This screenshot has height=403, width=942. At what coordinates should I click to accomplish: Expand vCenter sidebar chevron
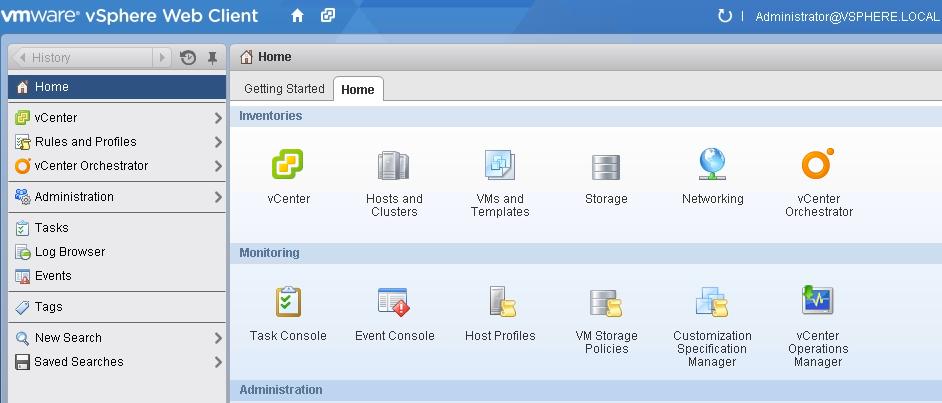pyautogui.click(x=218, y=118)
